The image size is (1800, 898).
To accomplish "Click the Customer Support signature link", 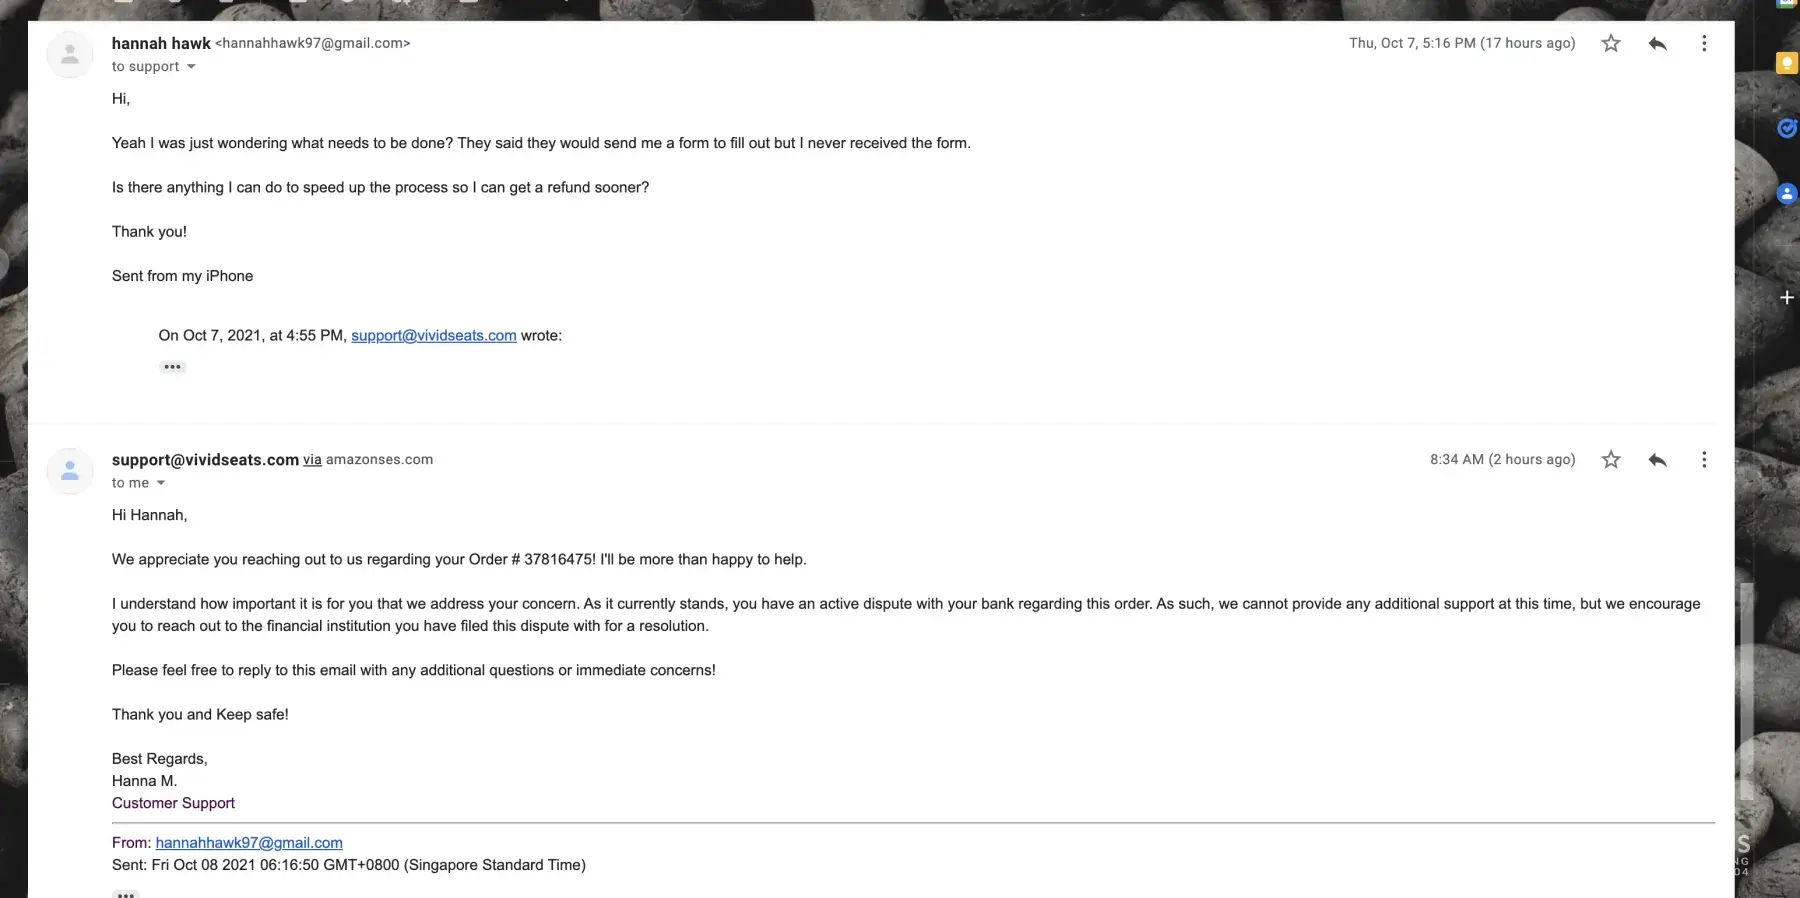I will 173,803.
